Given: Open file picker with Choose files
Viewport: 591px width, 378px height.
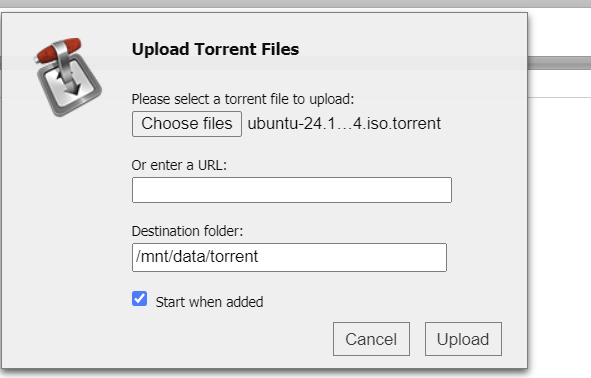Looking at the screenshot, I should pyautogui.click(x=187, y=124).
